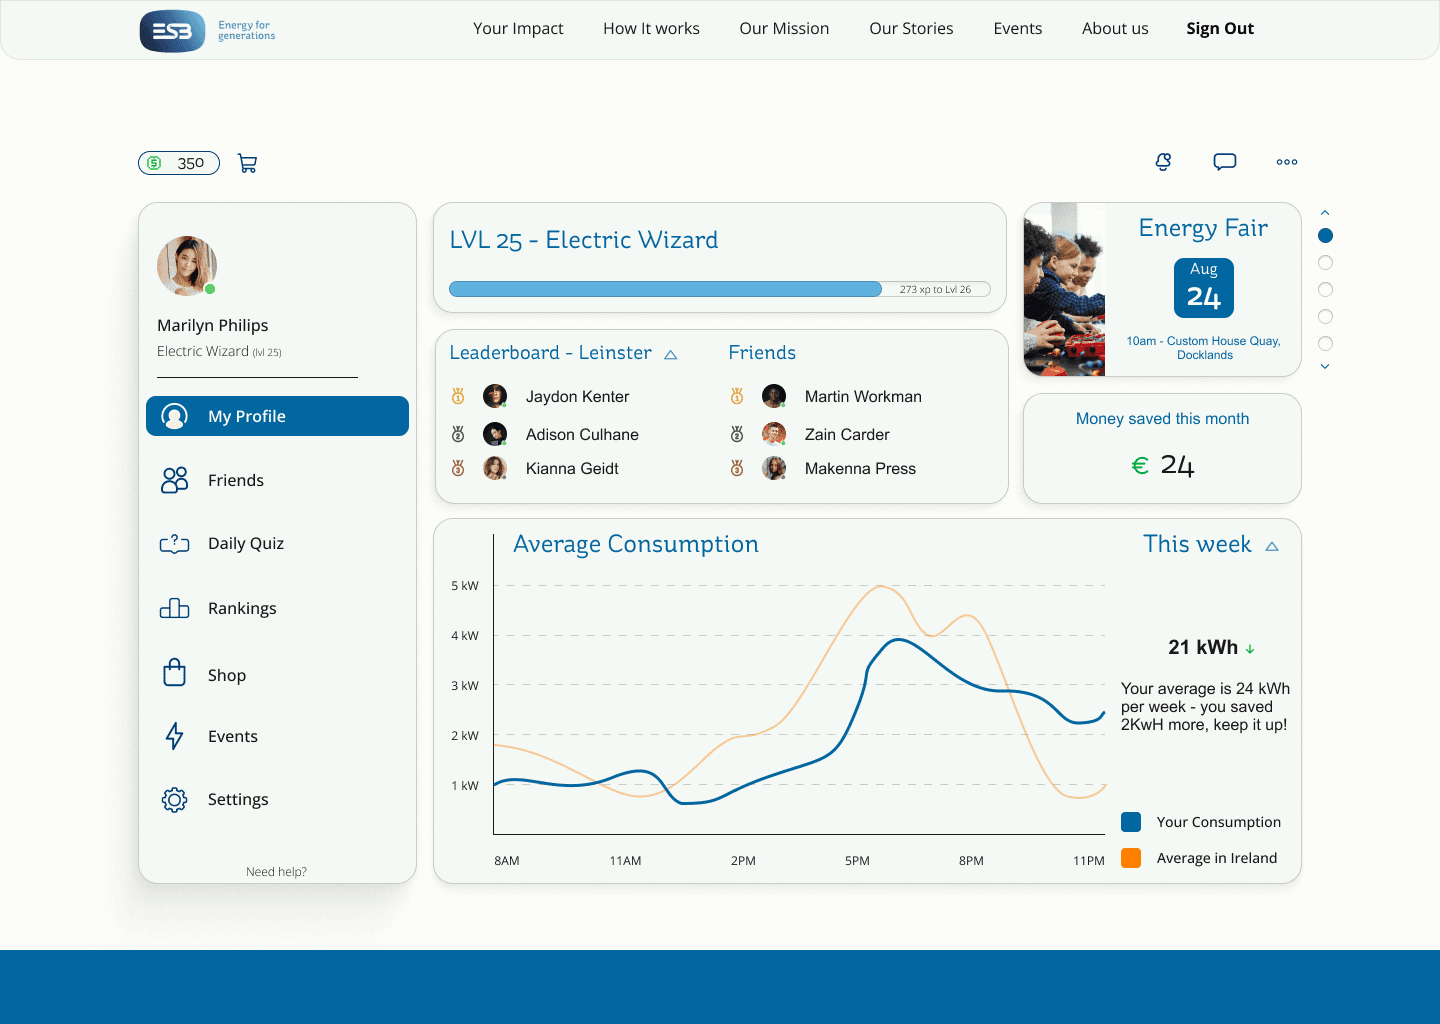Open Rankings in sidebar
The width and height of the screenshot is (1440, 1024).
coord(242,608)
